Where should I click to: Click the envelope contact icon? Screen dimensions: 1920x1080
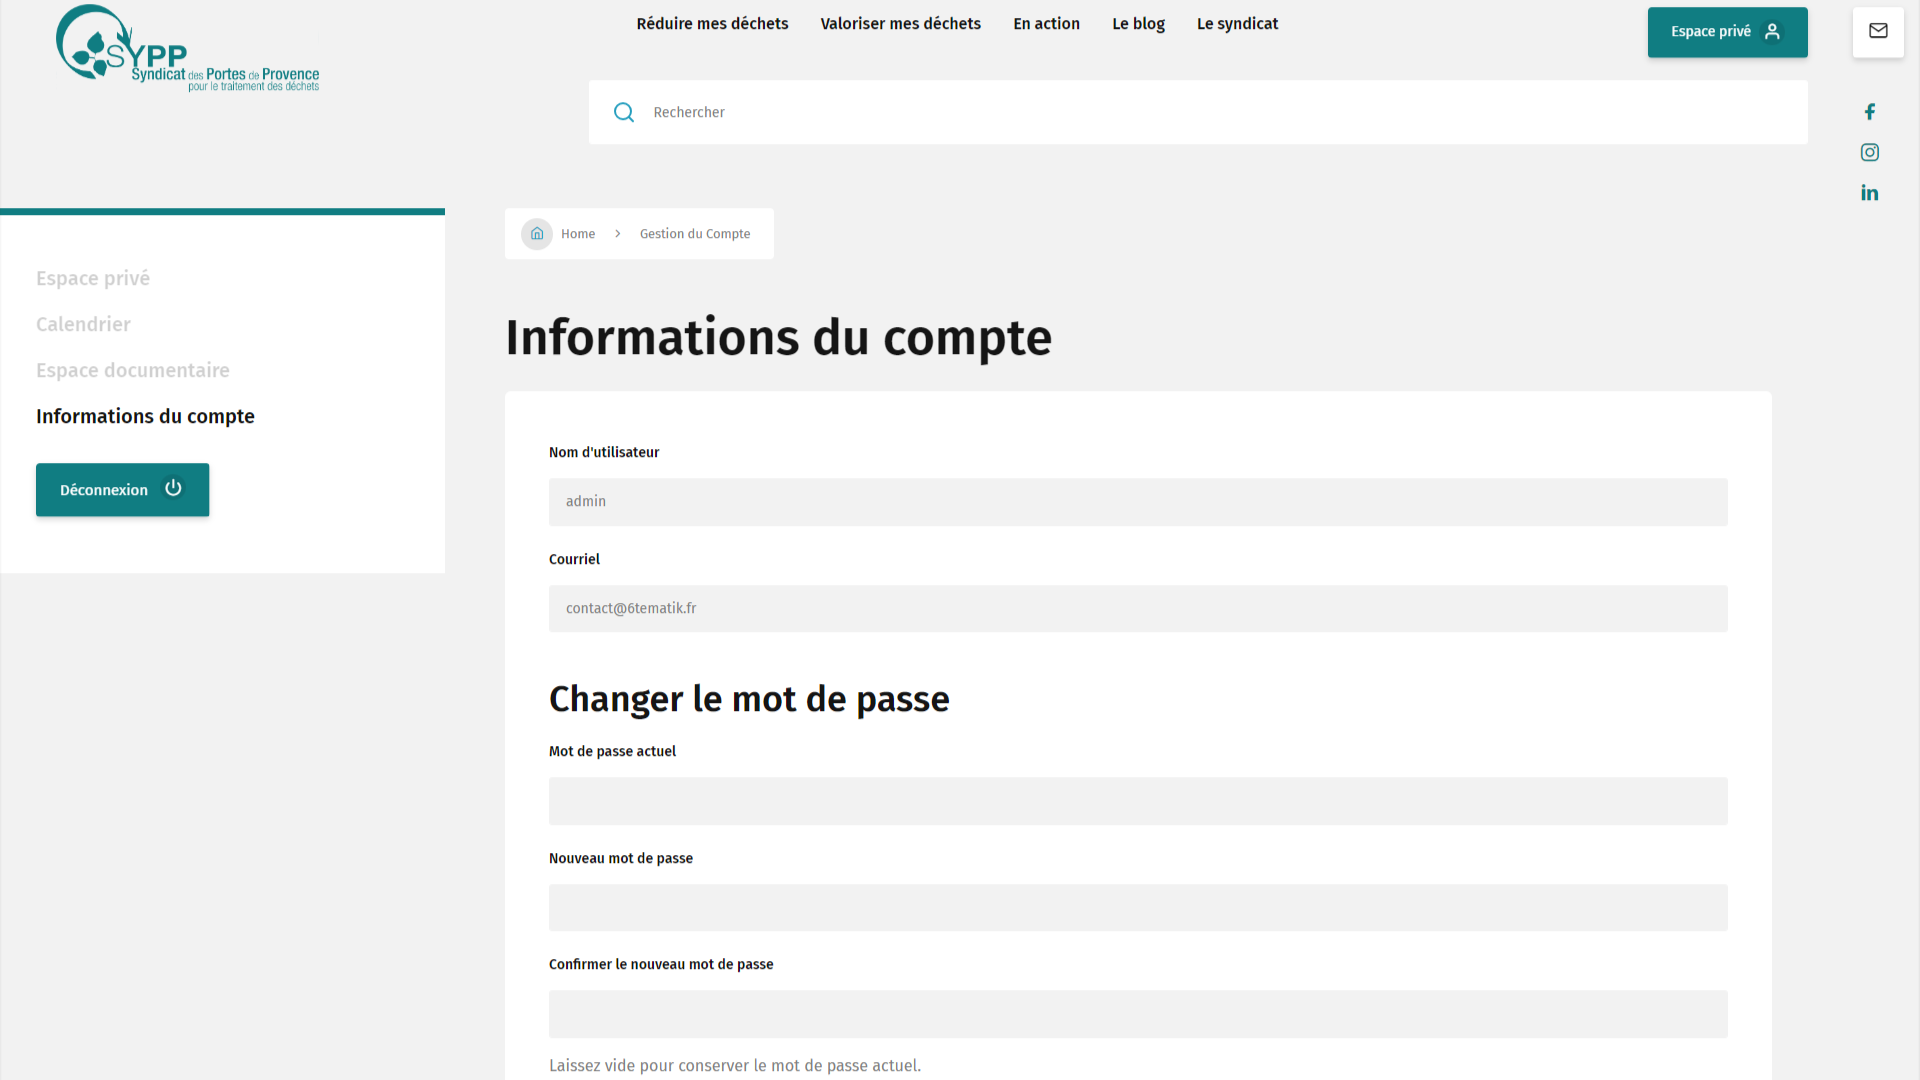click(x=1877, y=31)
